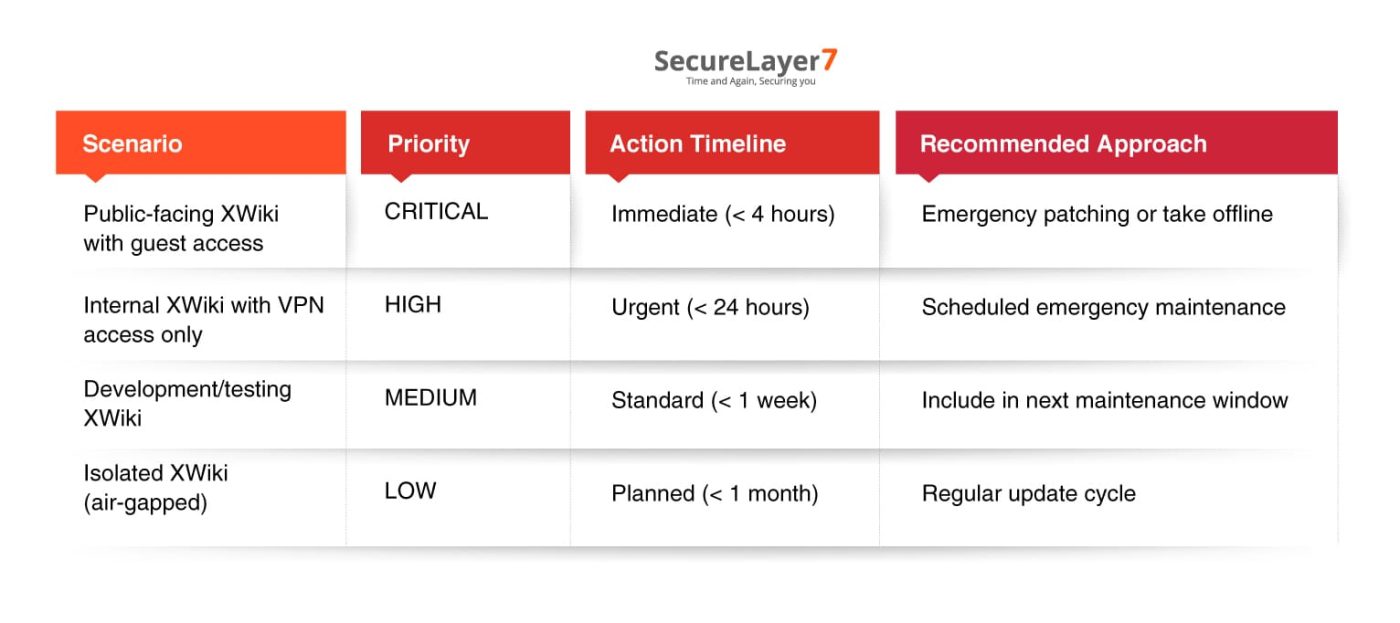Click the Recommended Approach column header
This screenshot has height=623, width=1400.
(x=1062, y=143)
